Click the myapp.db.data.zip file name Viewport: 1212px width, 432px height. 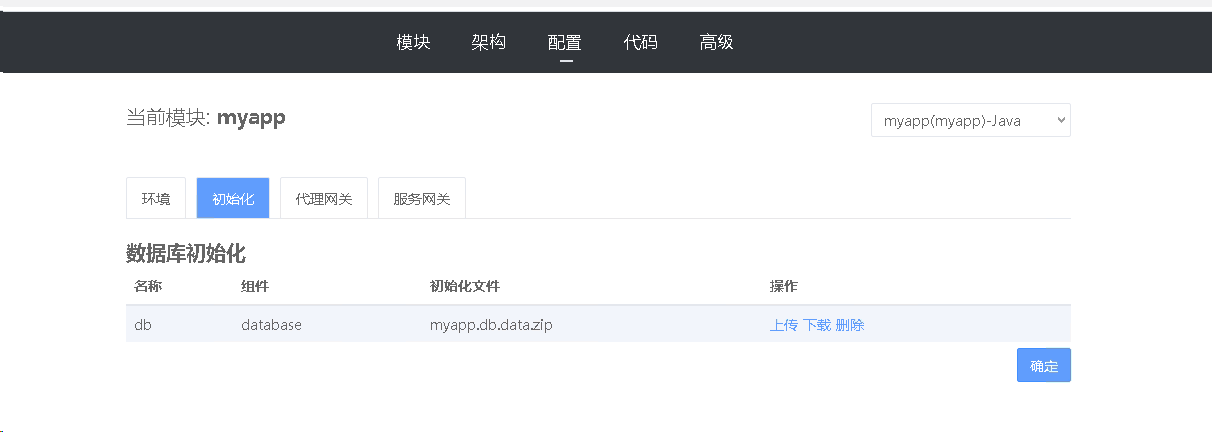click(491, 325)
